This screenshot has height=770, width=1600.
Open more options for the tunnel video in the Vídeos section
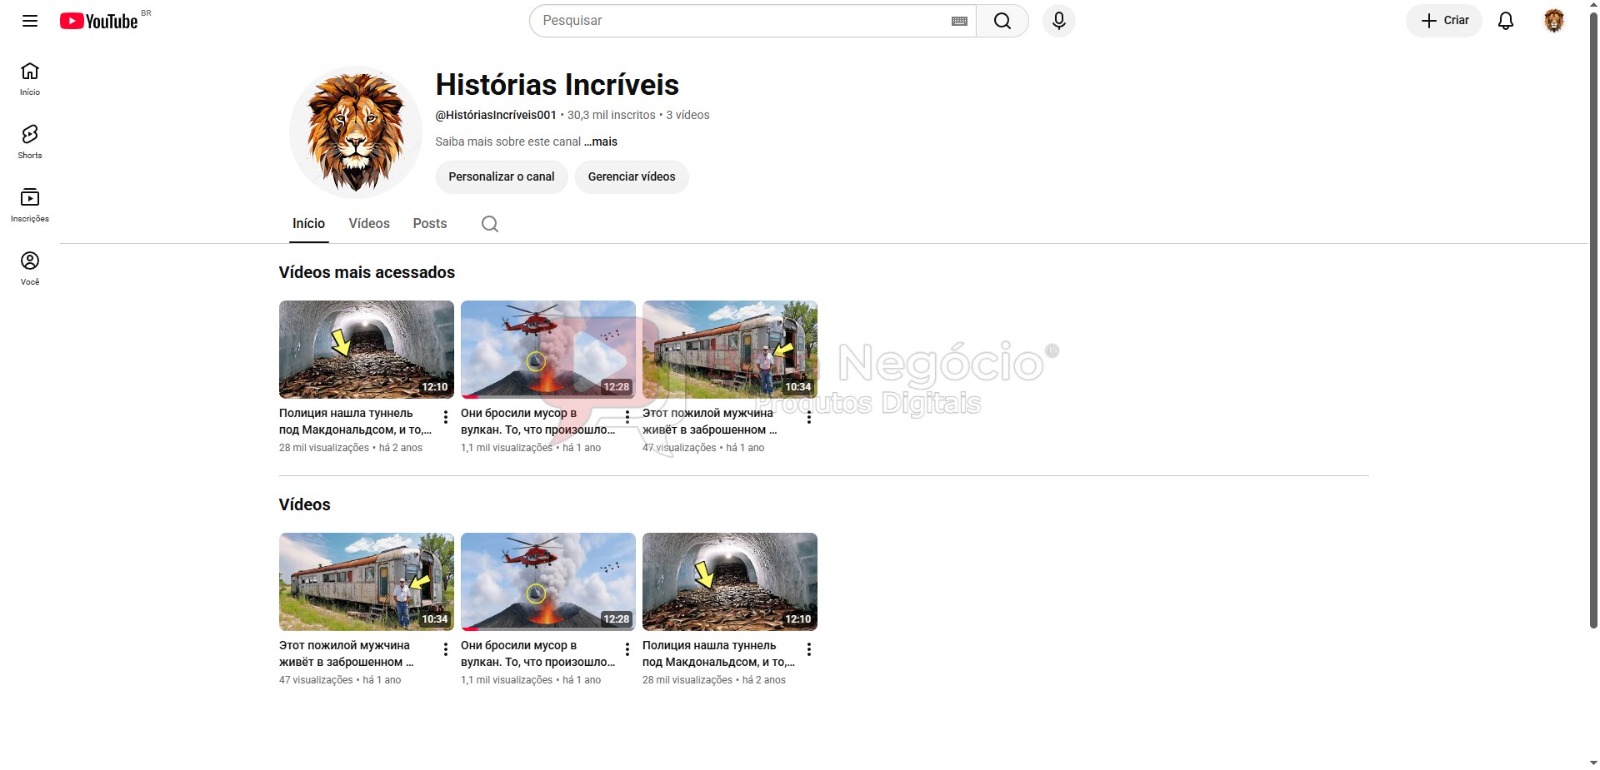pos(809,649)
